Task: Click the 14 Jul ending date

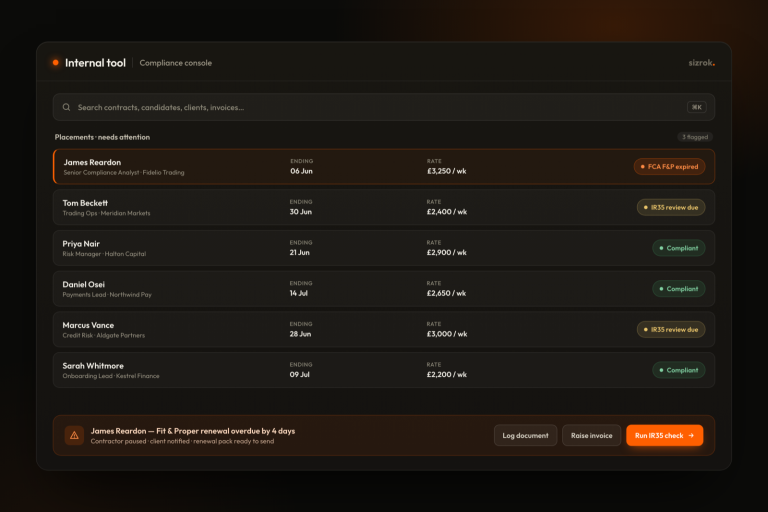Action: [x=298, y=293]
